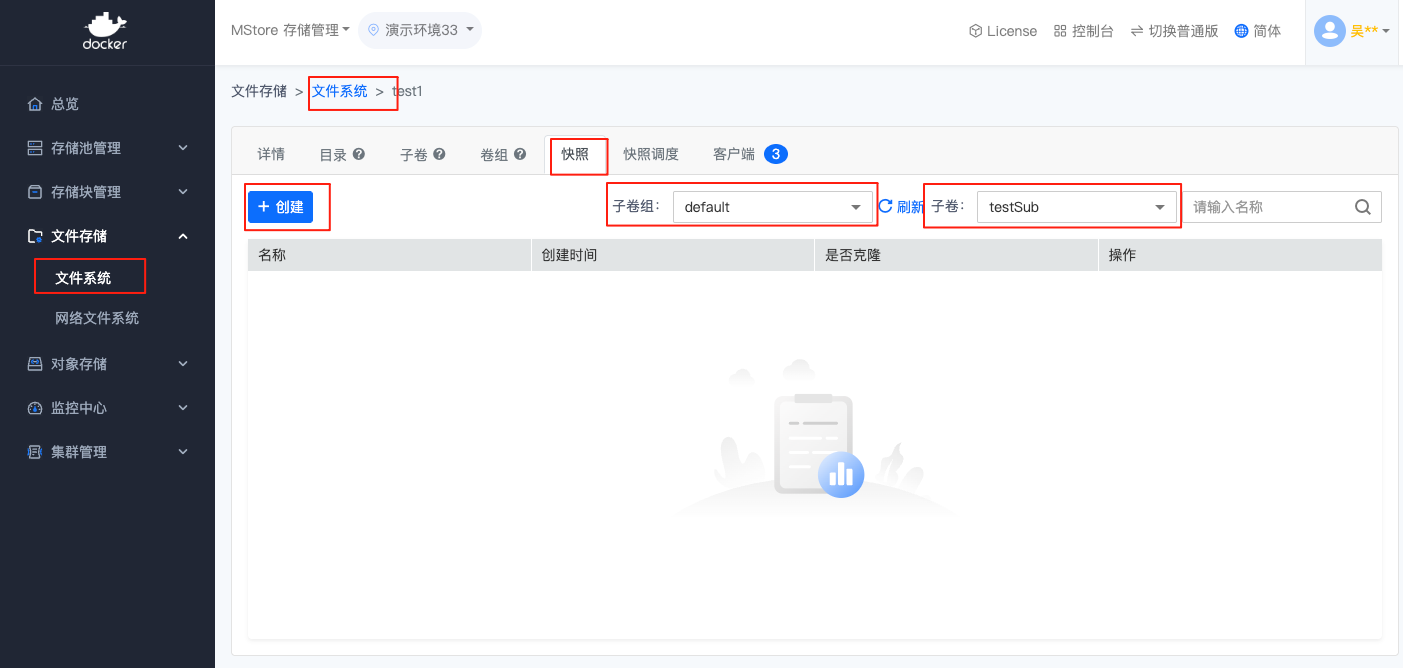This screenshot has height=668, width=1403.
Task: Open the 控制台 console from the top bar
Action: coord(1084,31)
